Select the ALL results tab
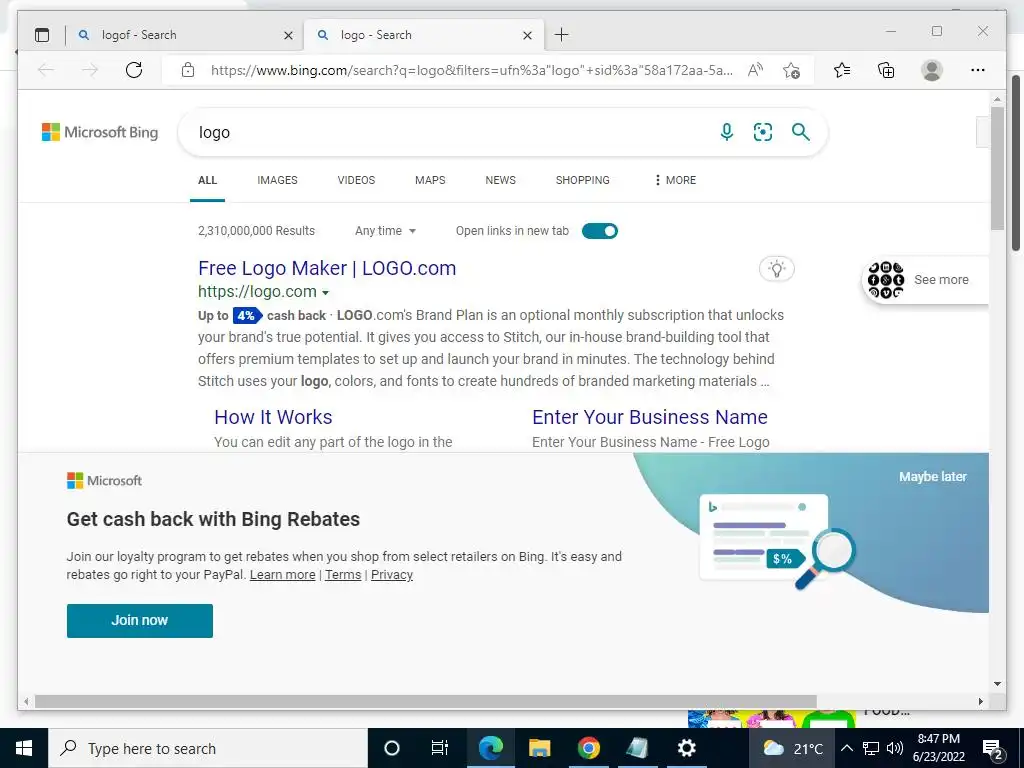 [208, 180]
